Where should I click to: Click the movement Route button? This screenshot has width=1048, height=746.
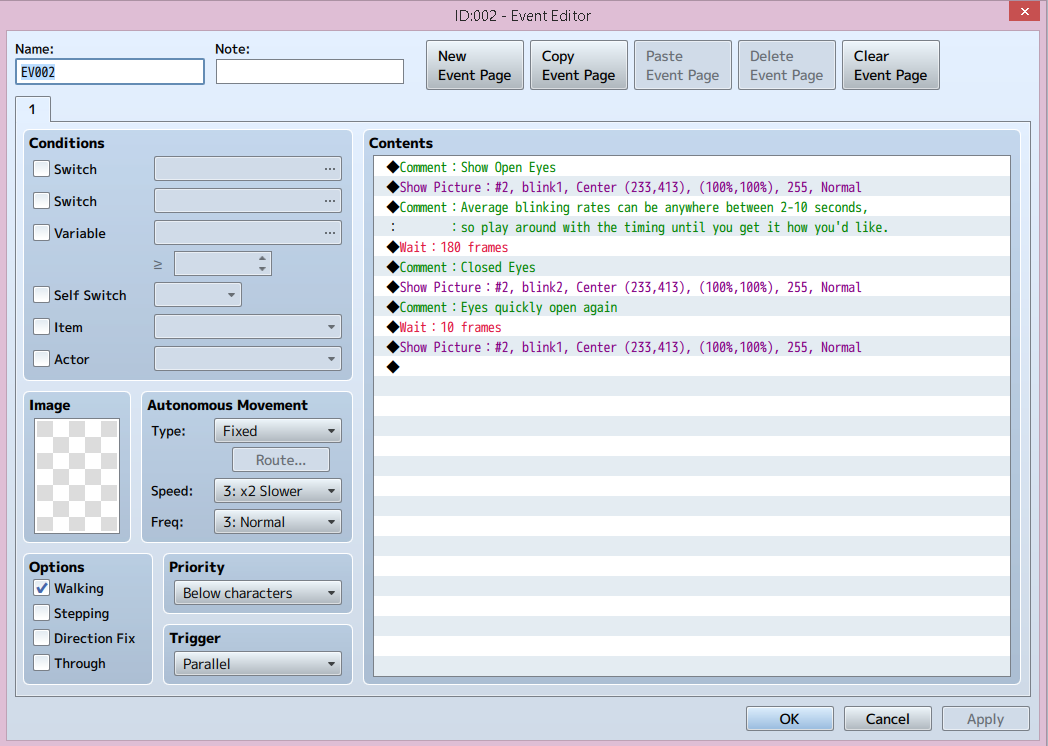tap(281, 460)
